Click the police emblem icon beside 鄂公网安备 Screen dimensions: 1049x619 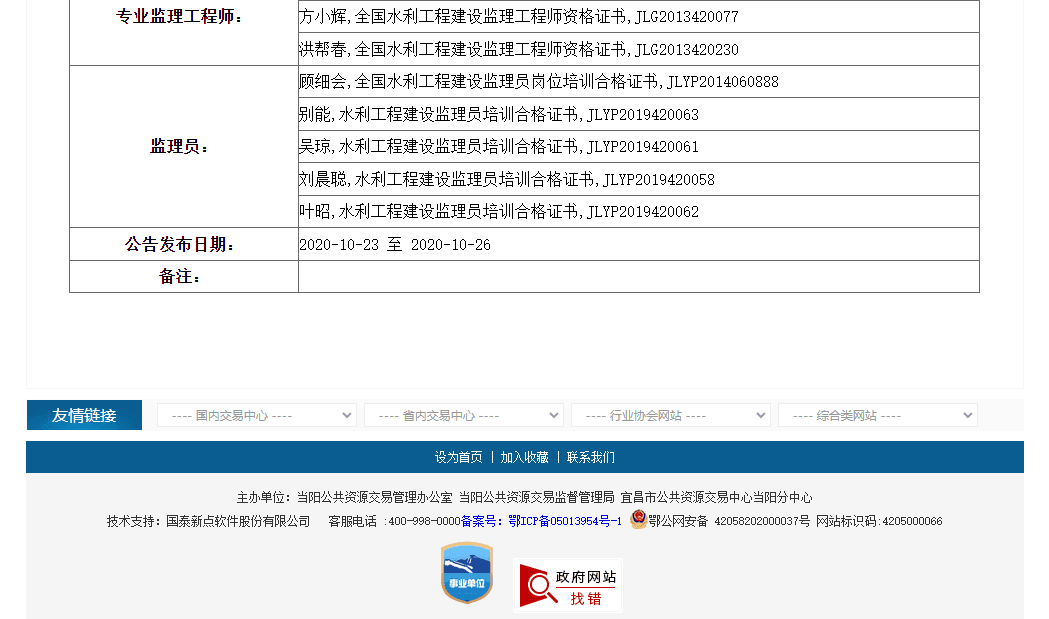638,520
